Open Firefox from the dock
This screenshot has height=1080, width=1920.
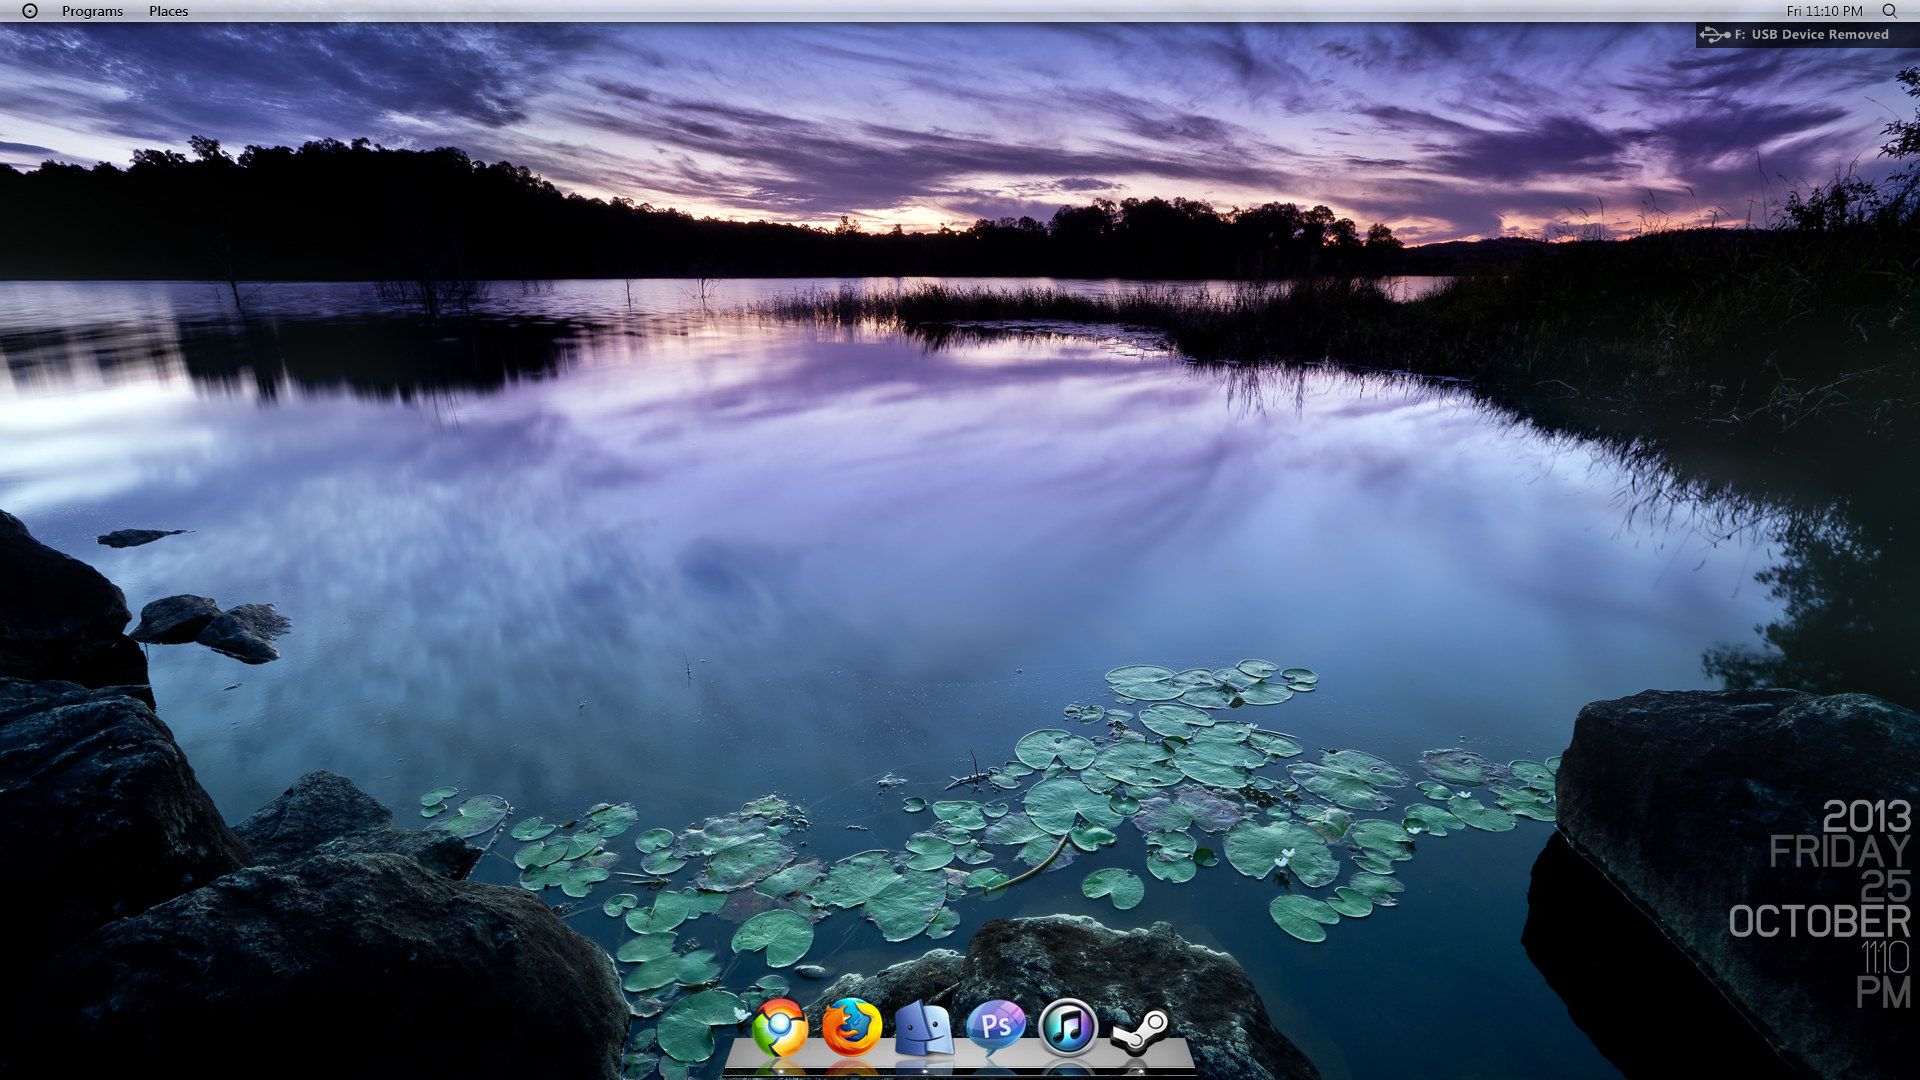[852, 1027]
